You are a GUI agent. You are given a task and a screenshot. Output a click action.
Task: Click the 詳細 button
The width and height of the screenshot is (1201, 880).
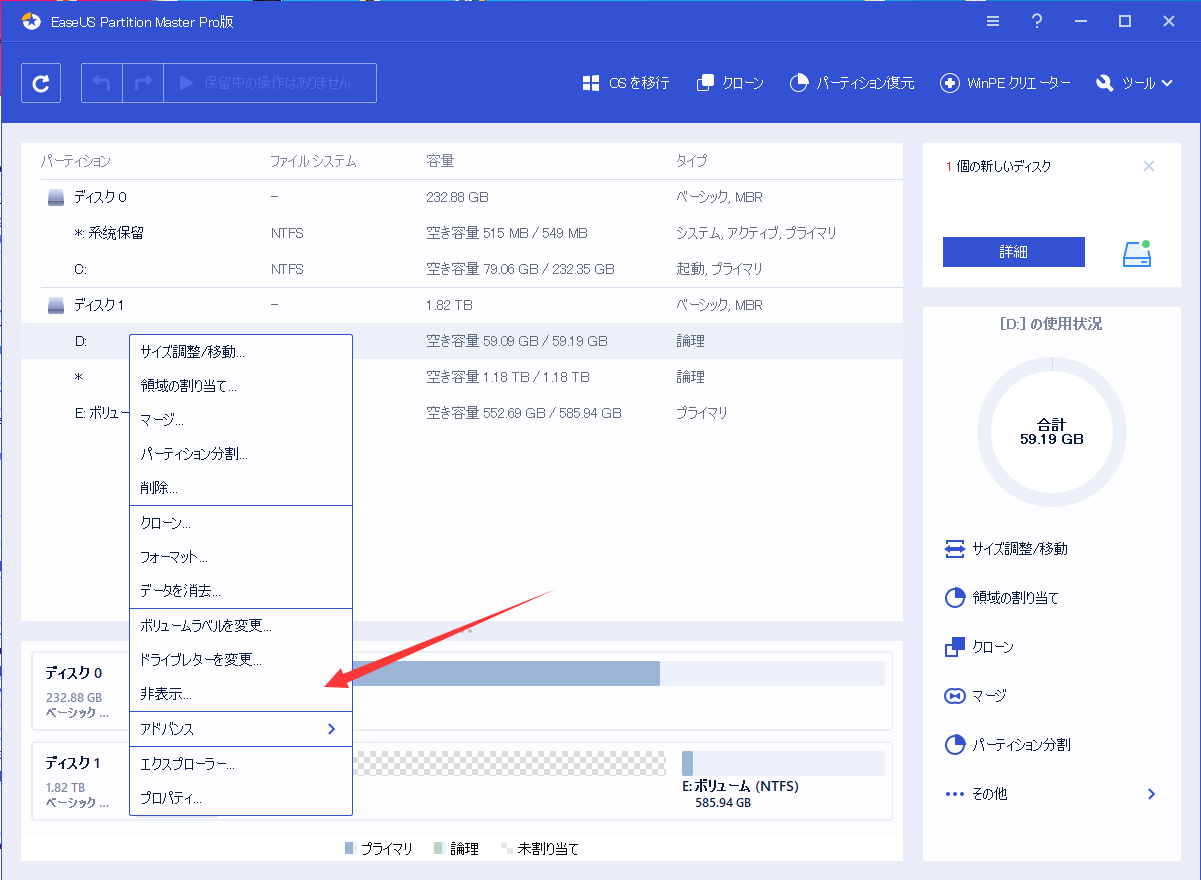coord(1013,252)
